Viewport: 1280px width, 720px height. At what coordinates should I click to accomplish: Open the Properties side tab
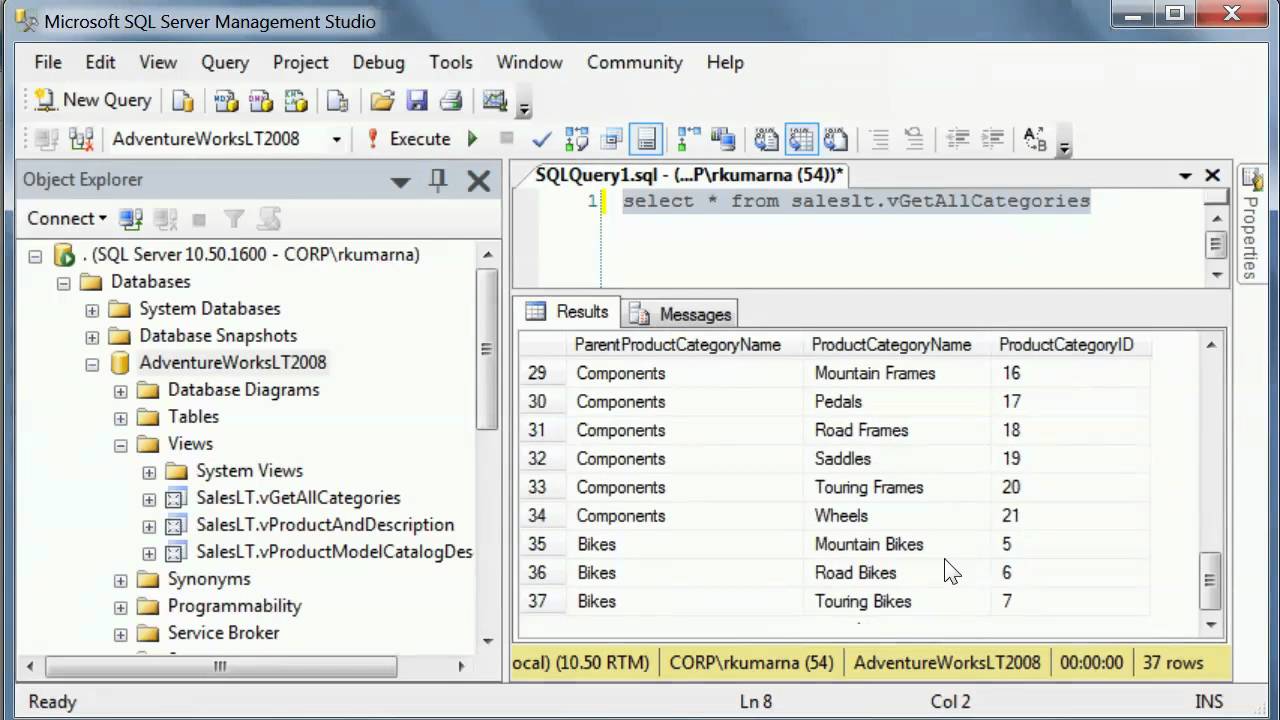pyautogui.click(x=1251, y=224)
